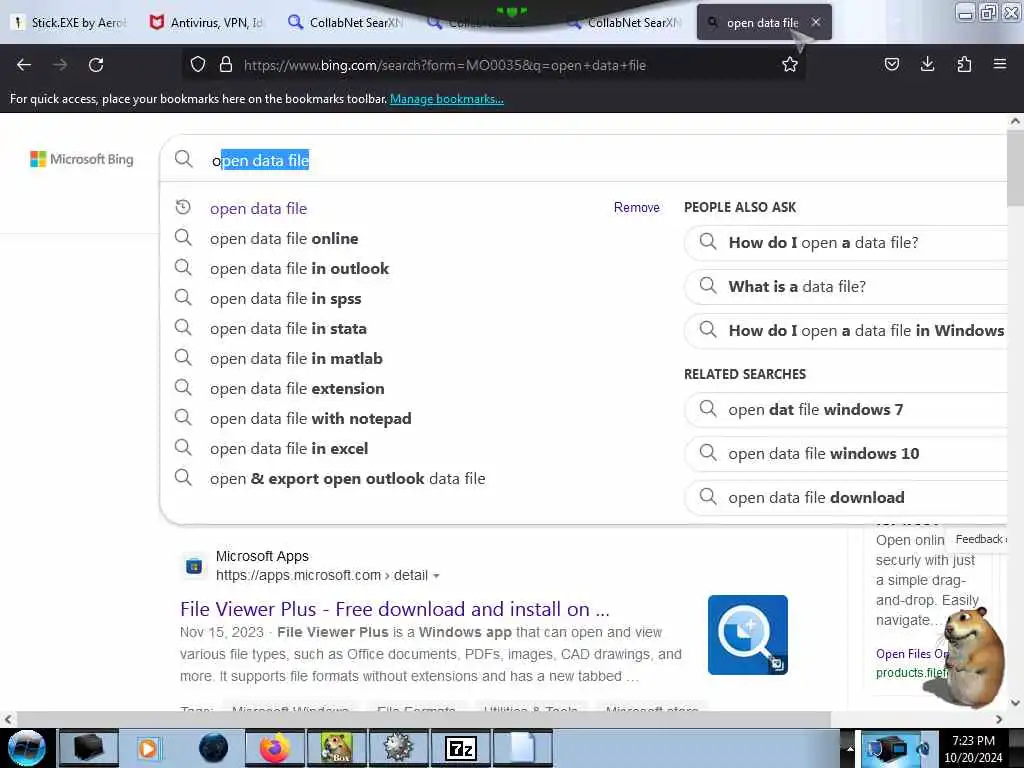Click the Manage bookmarks link
The width and height of the screenshot is (1024, 768).
tap(447, 99)
